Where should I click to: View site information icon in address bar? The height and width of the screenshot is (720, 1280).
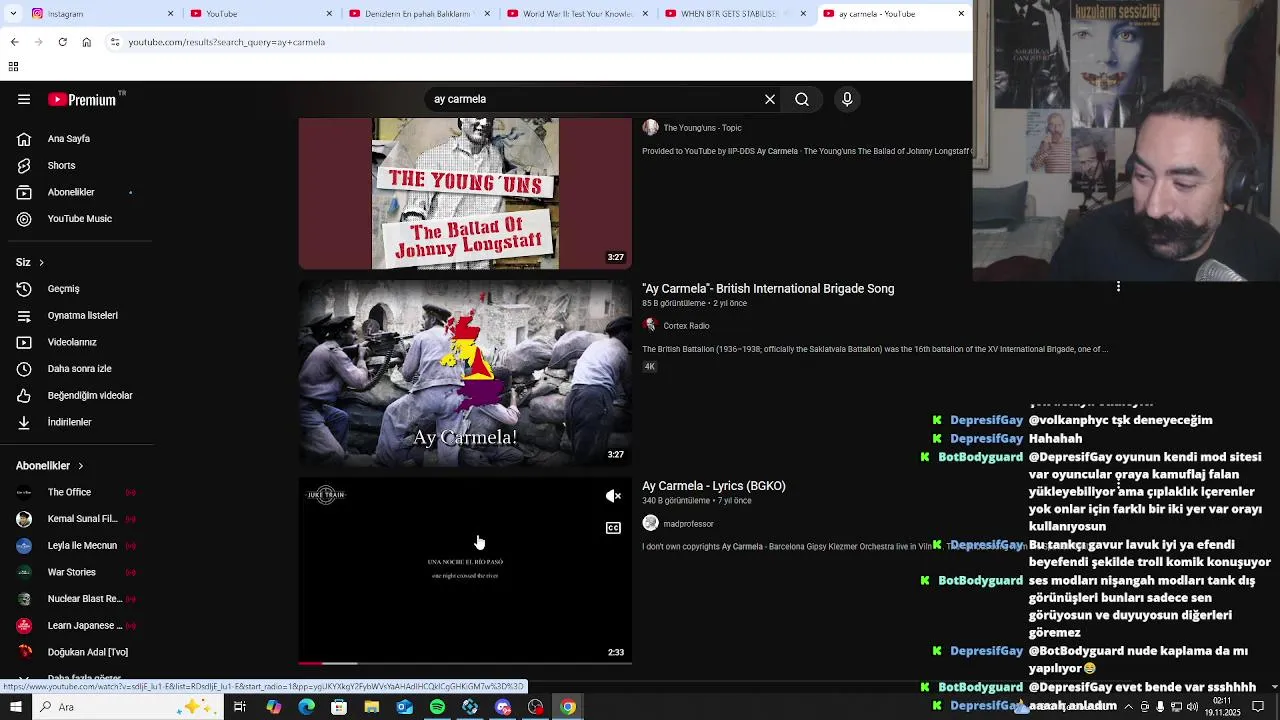115,42
